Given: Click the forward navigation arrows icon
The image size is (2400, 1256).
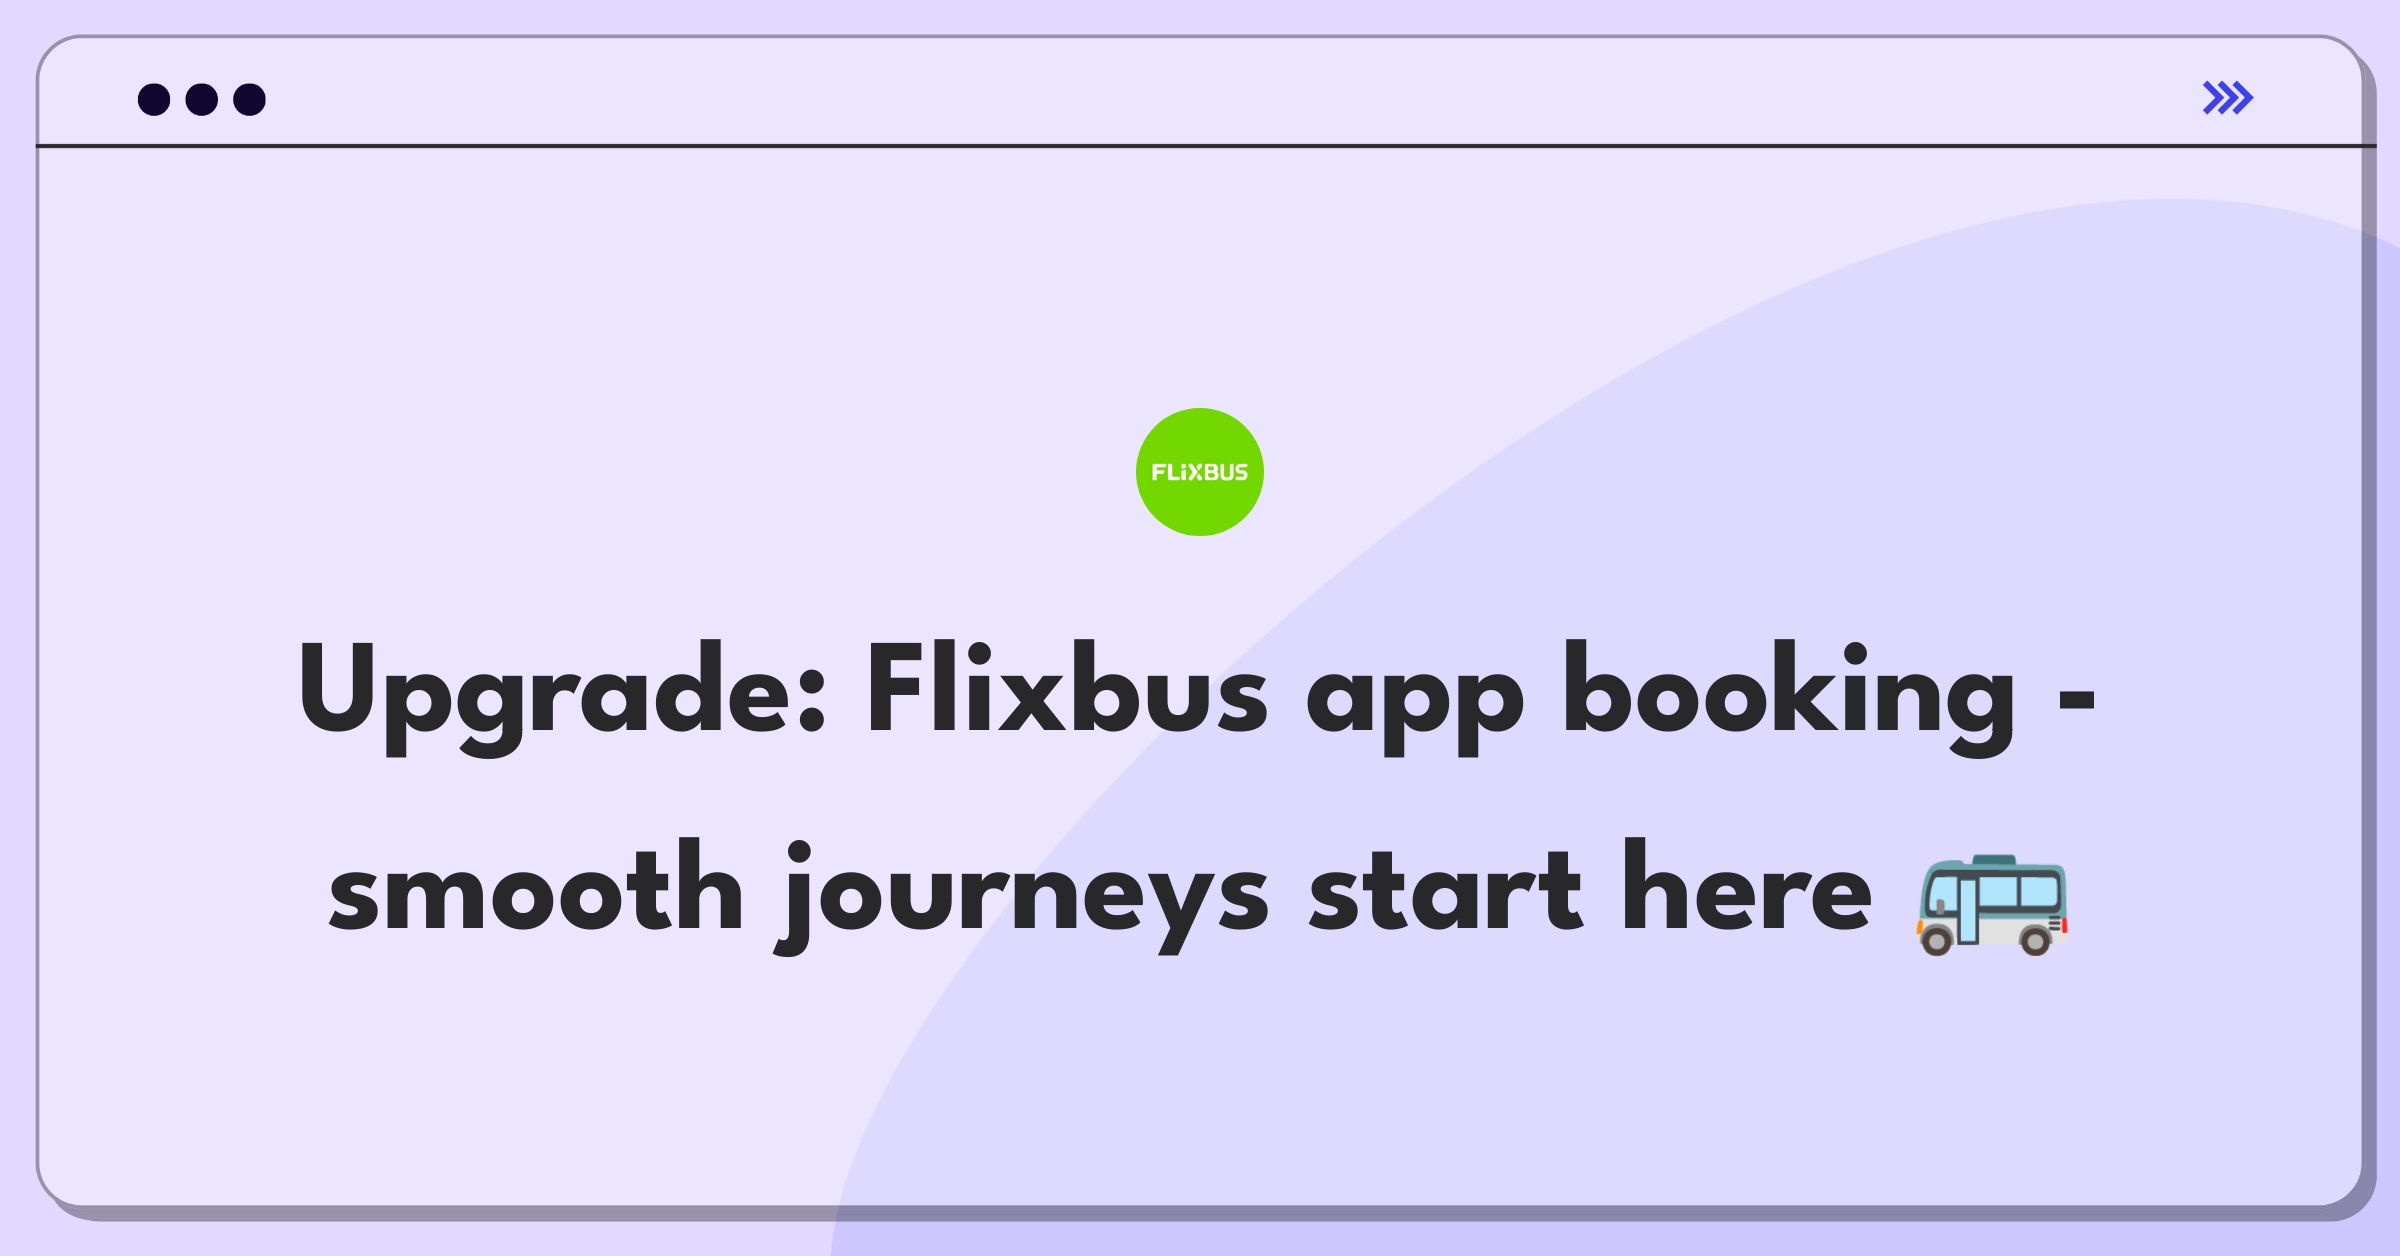Looking at the screenshot, I should [2229, 98].
